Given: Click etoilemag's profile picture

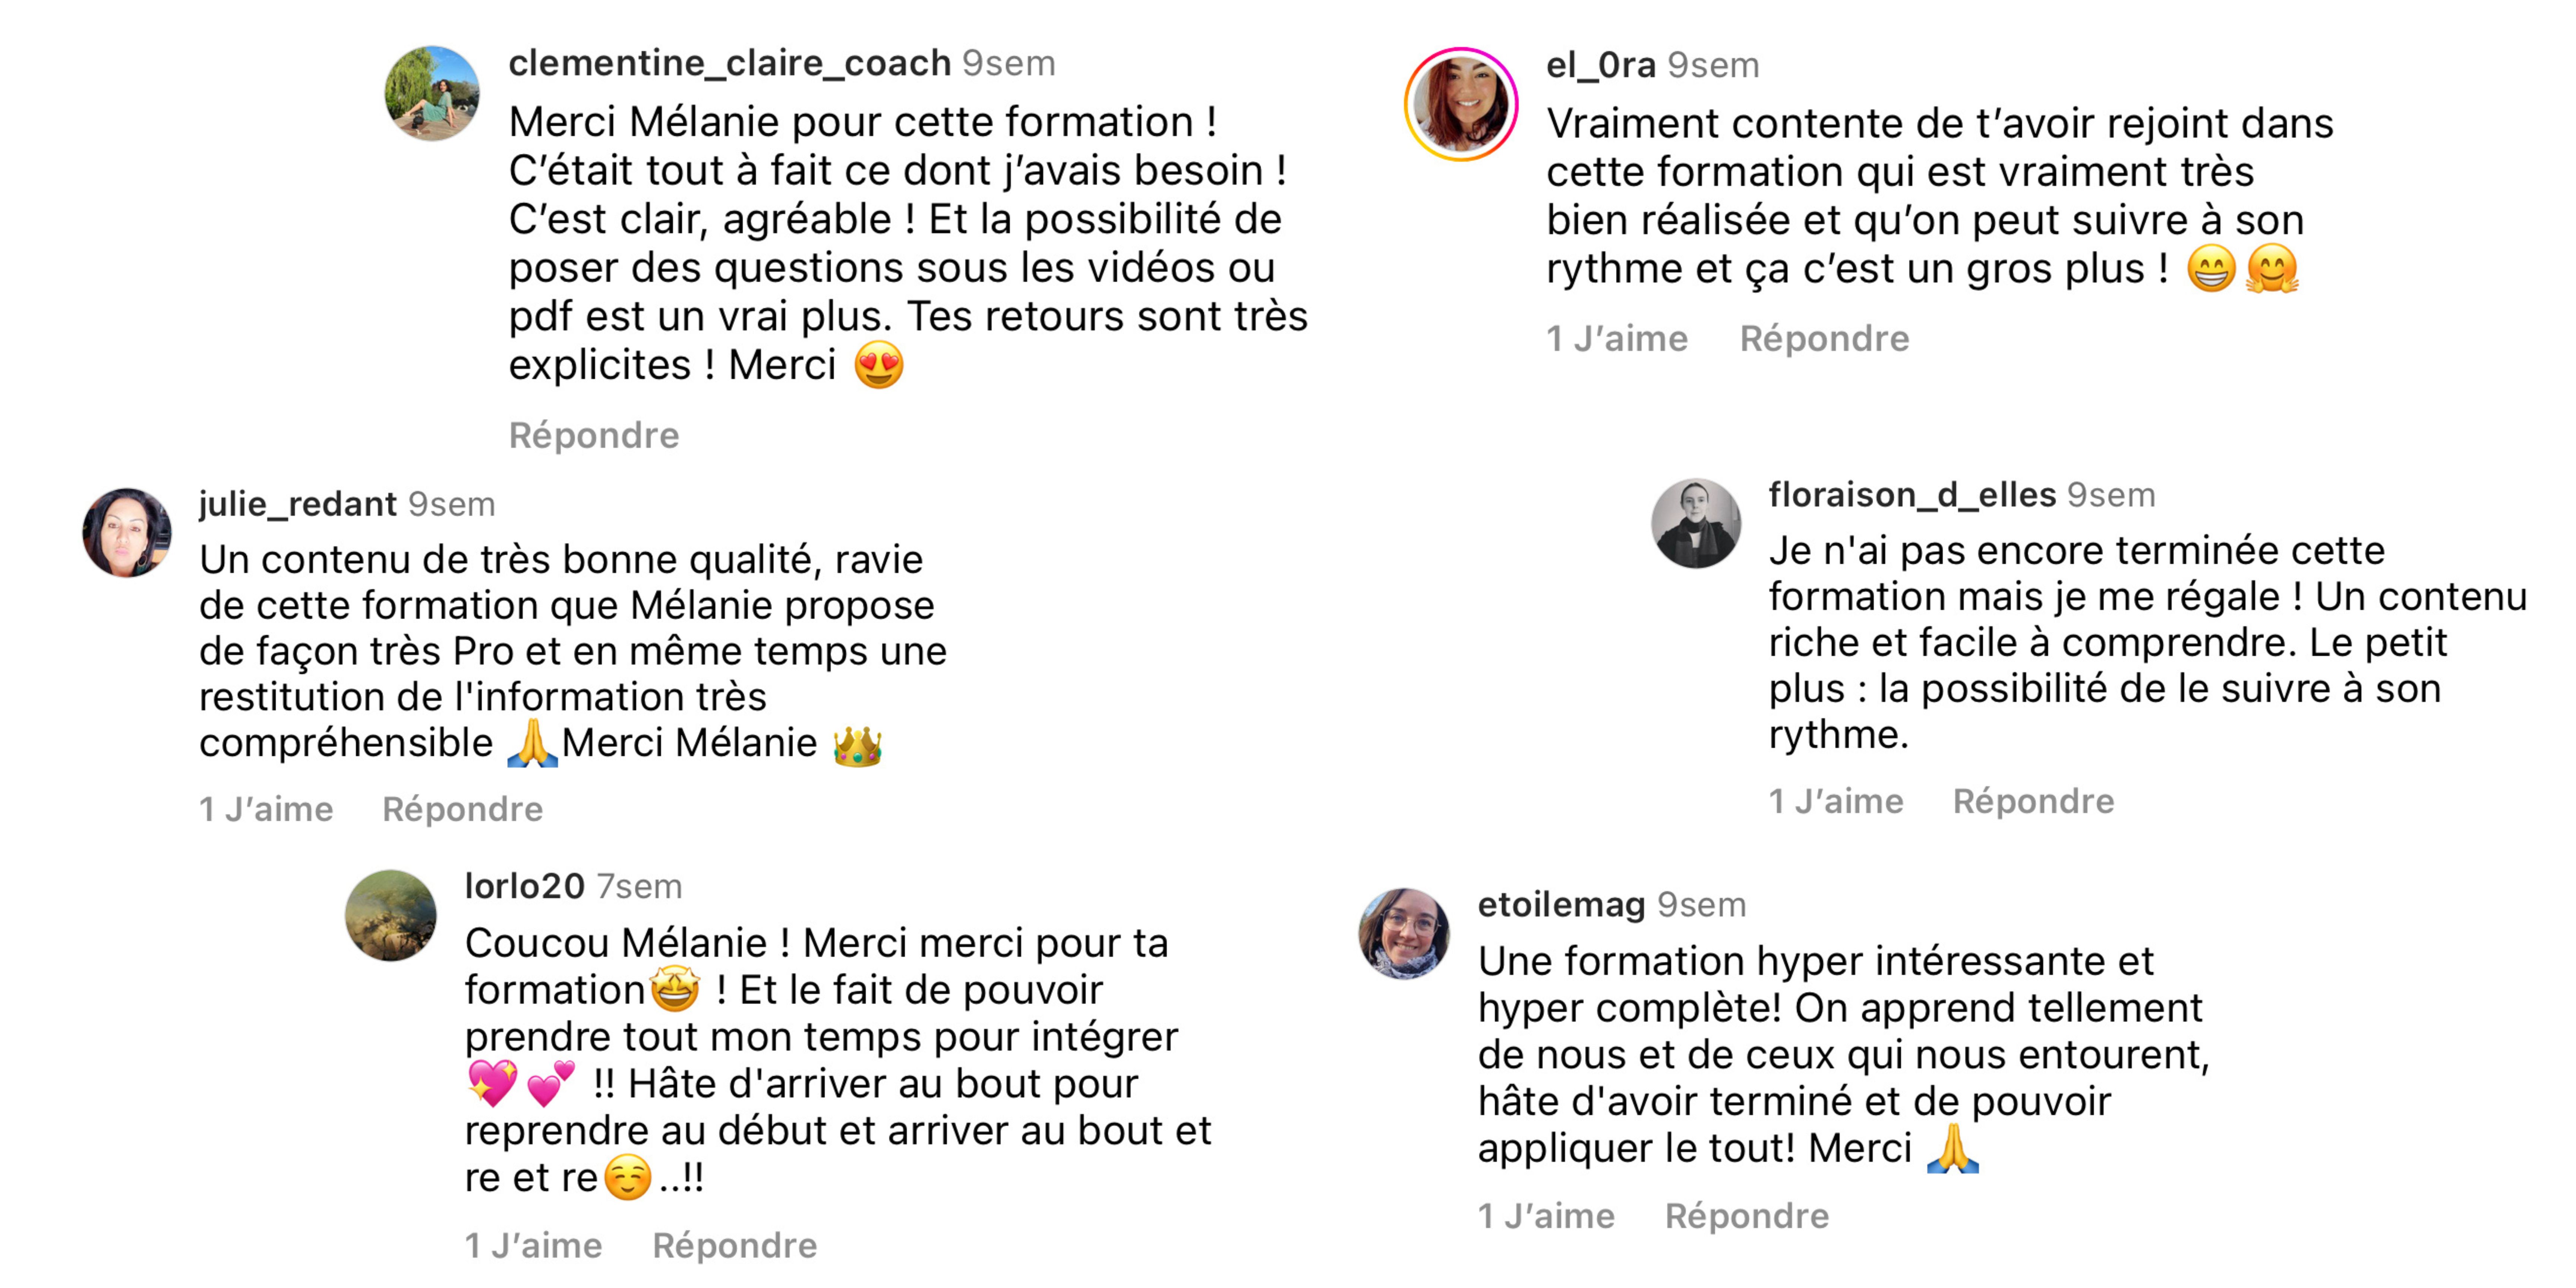Looking at the screenshot, I should click(1404, 933).
